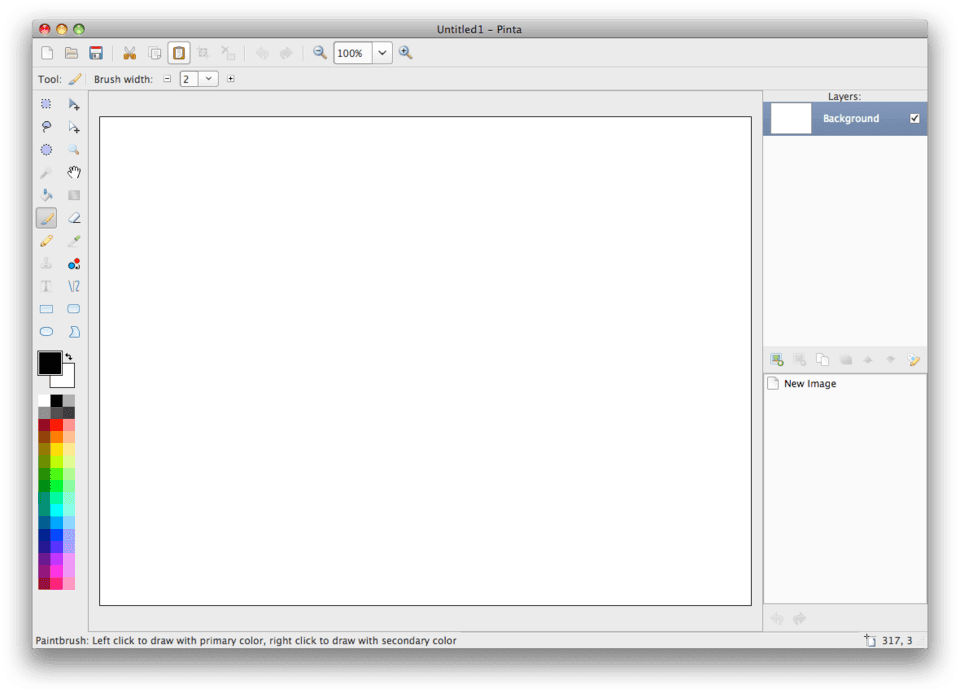
Task: Select the Eraser tool
Action: (x=73, y=218)
